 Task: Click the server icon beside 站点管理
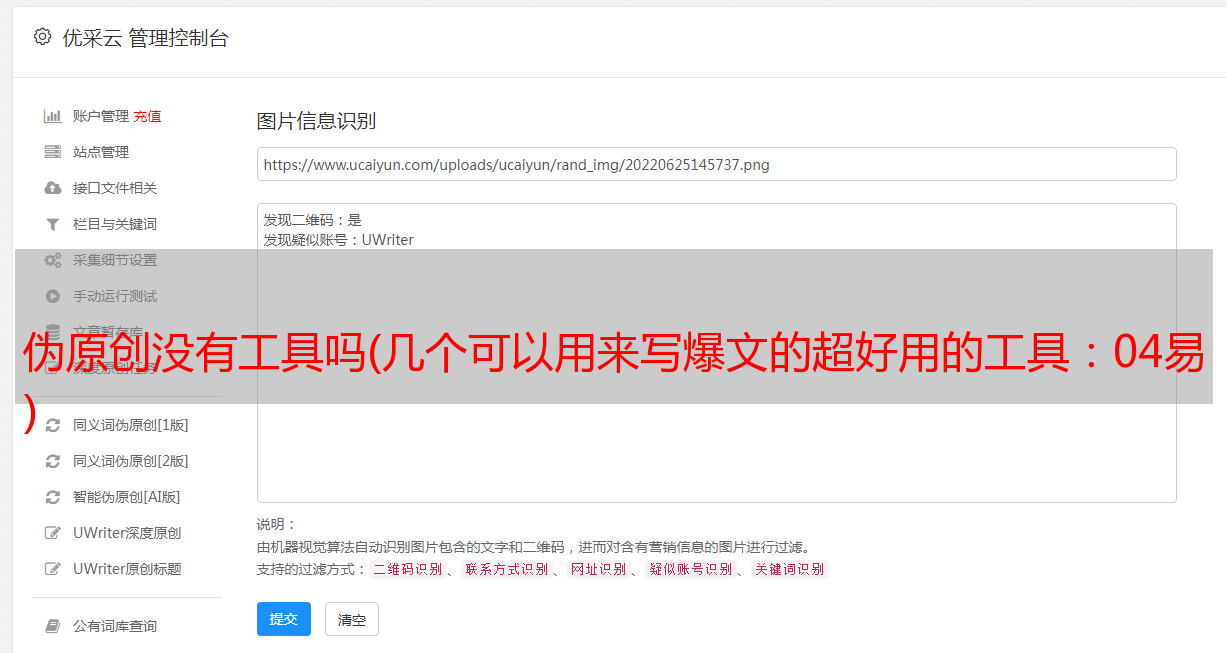tap(53, 152)
